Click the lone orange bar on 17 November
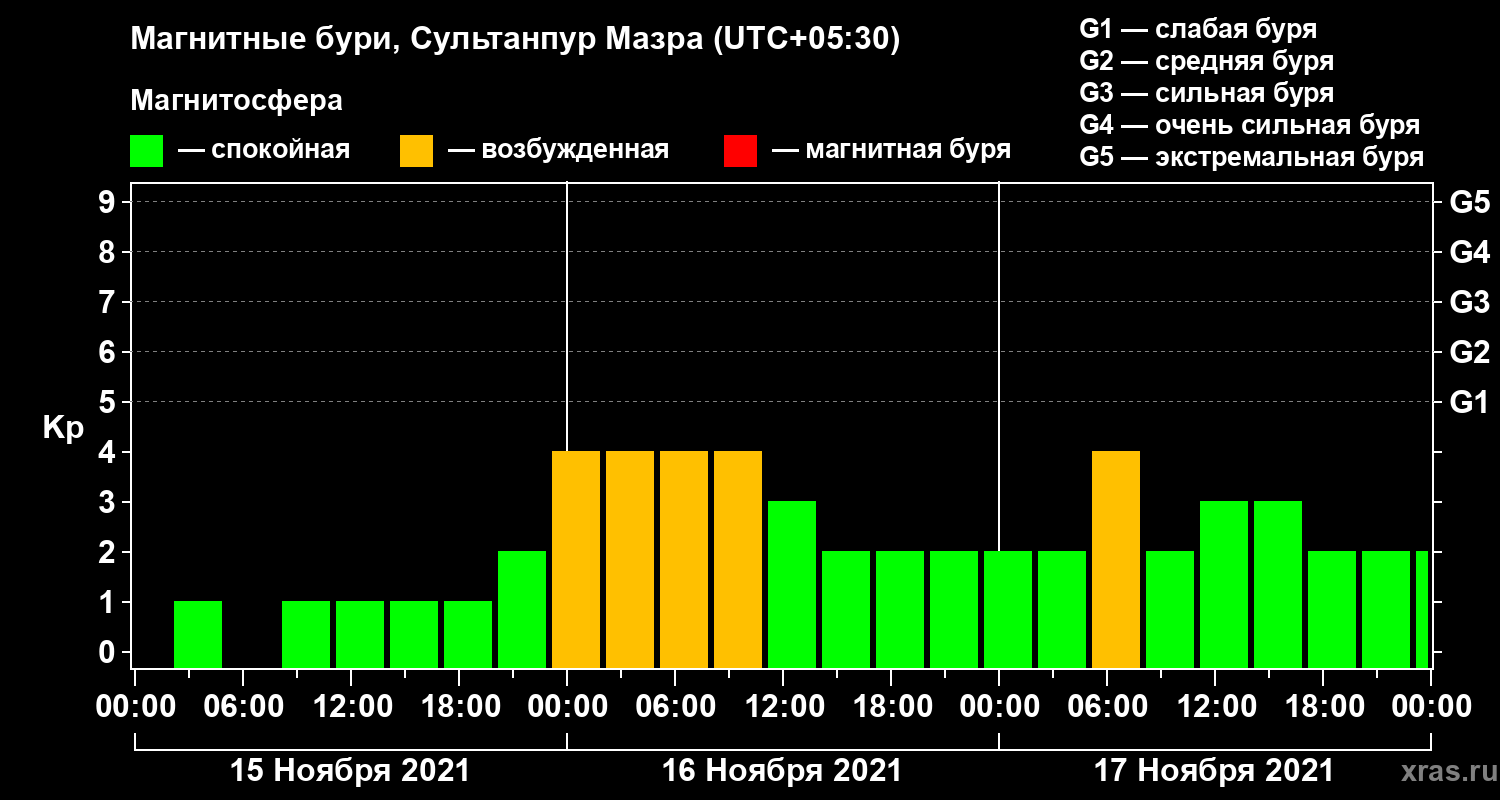1500x800 pixels. pyautogui.click(x=1116, y=559)
